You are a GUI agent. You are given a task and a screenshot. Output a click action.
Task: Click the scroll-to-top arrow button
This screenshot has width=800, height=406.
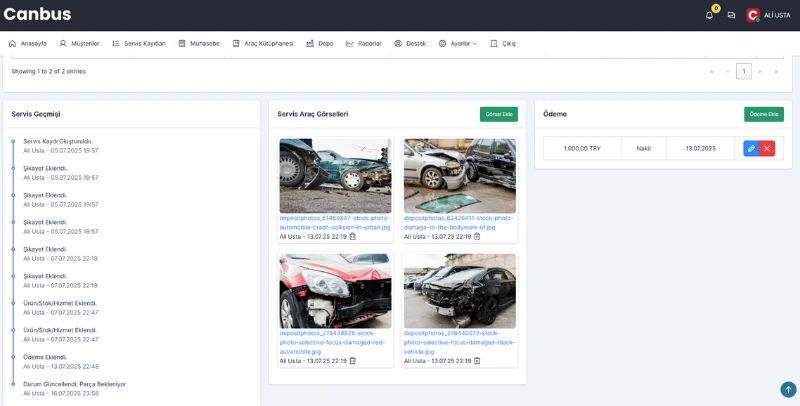pos(788,390)
